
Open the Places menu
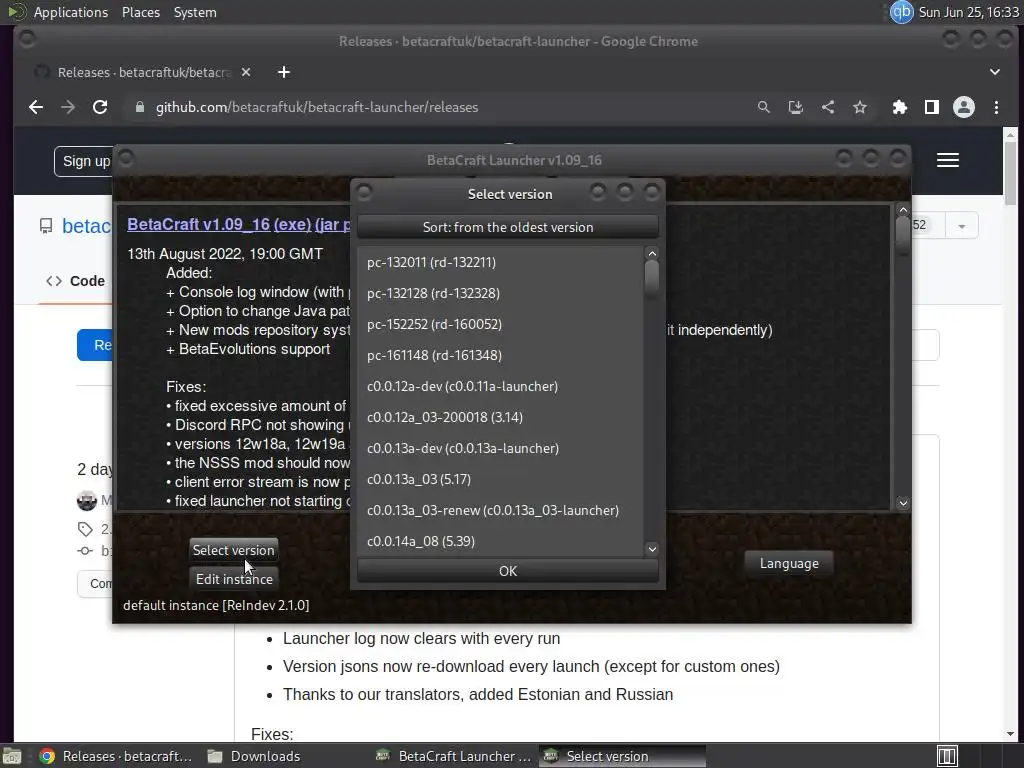click(141, 12)
